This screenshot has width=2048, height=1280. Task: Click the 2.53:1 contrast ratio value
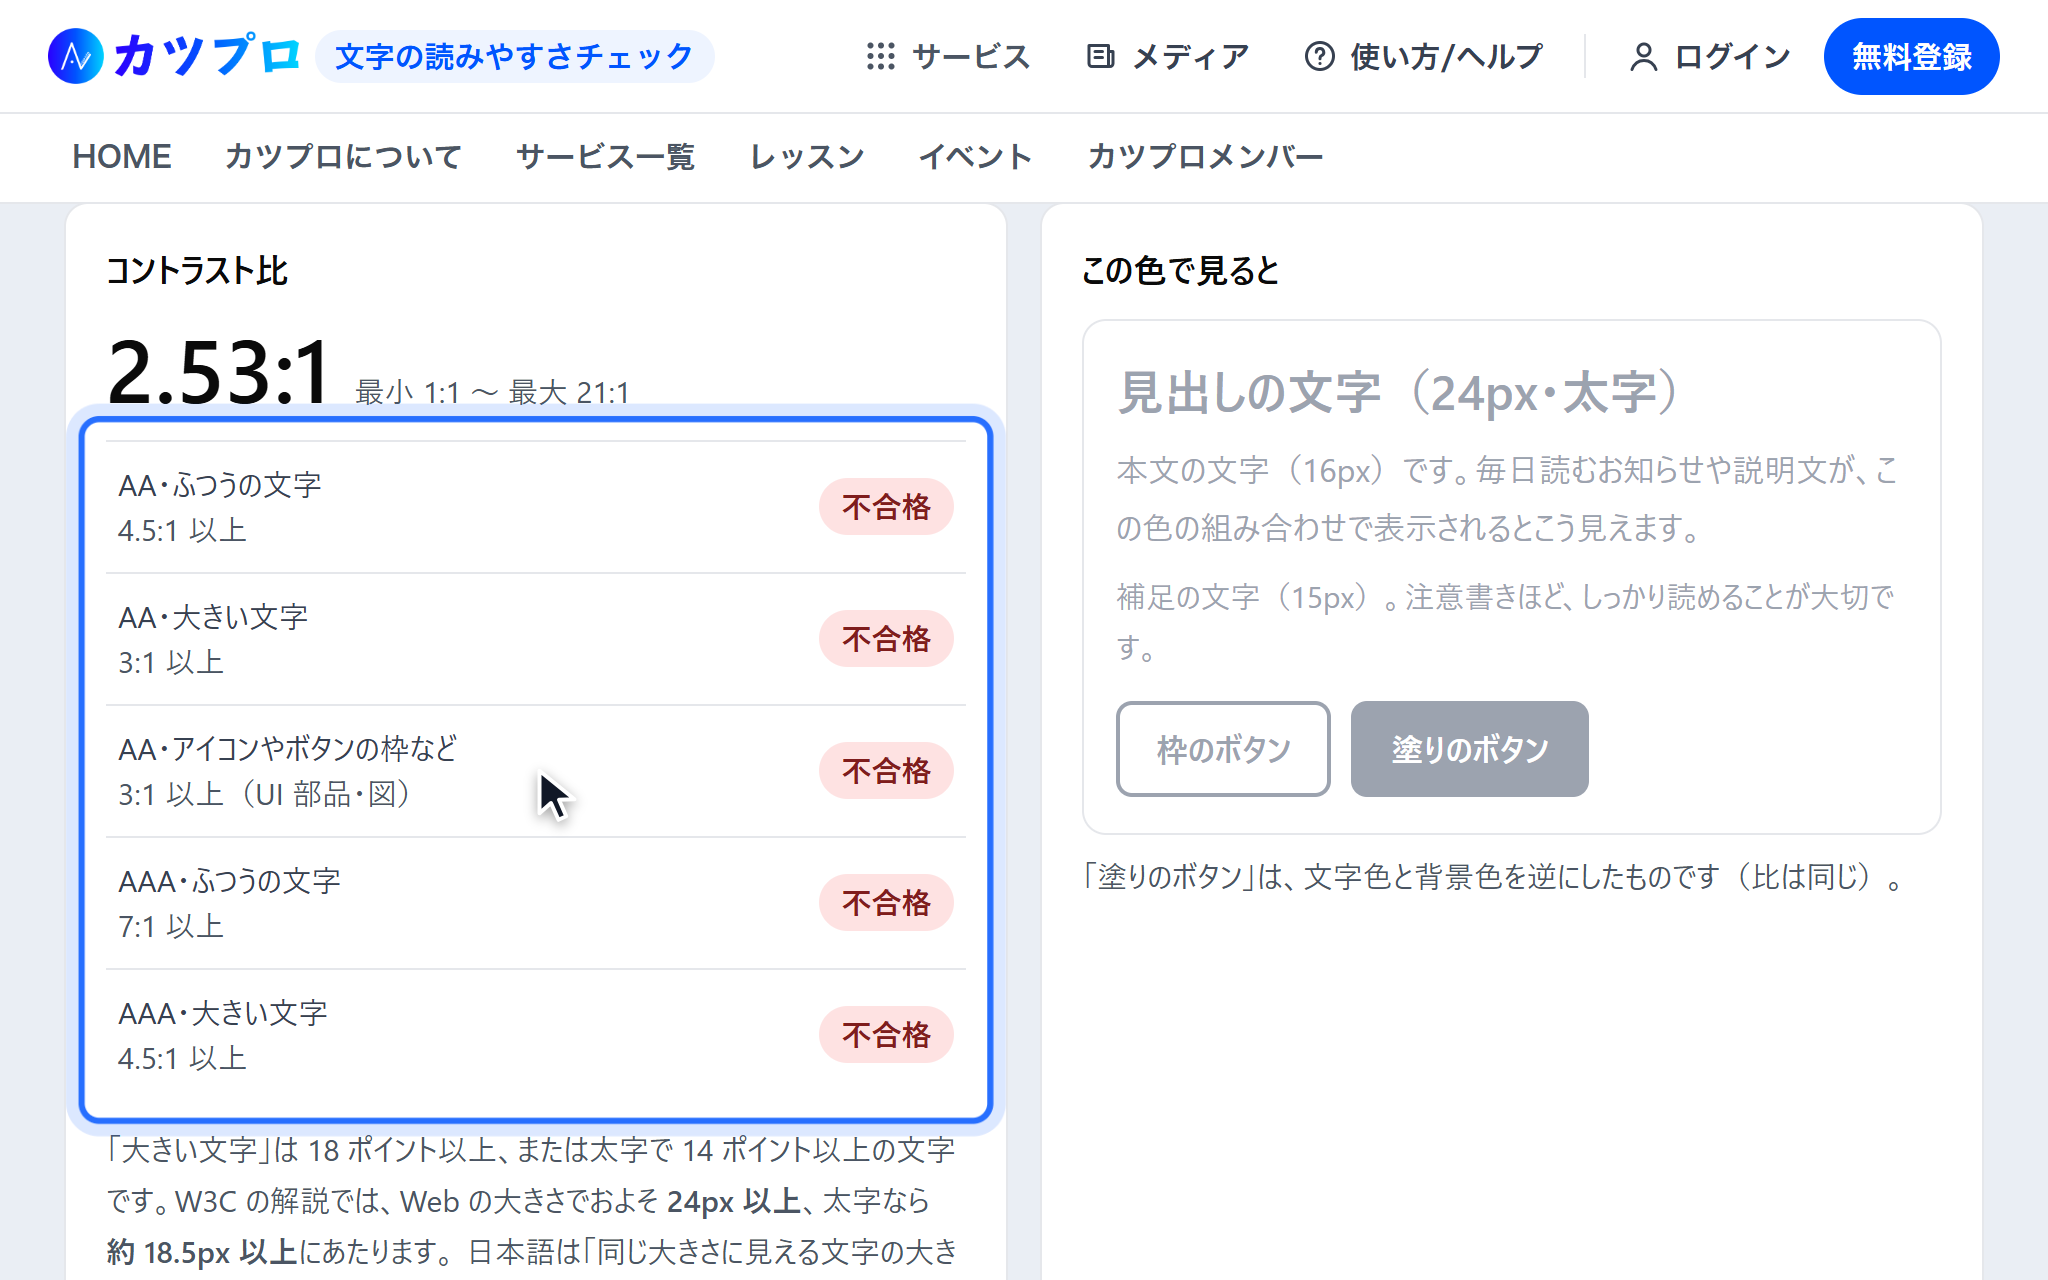[x=219, y=372]
